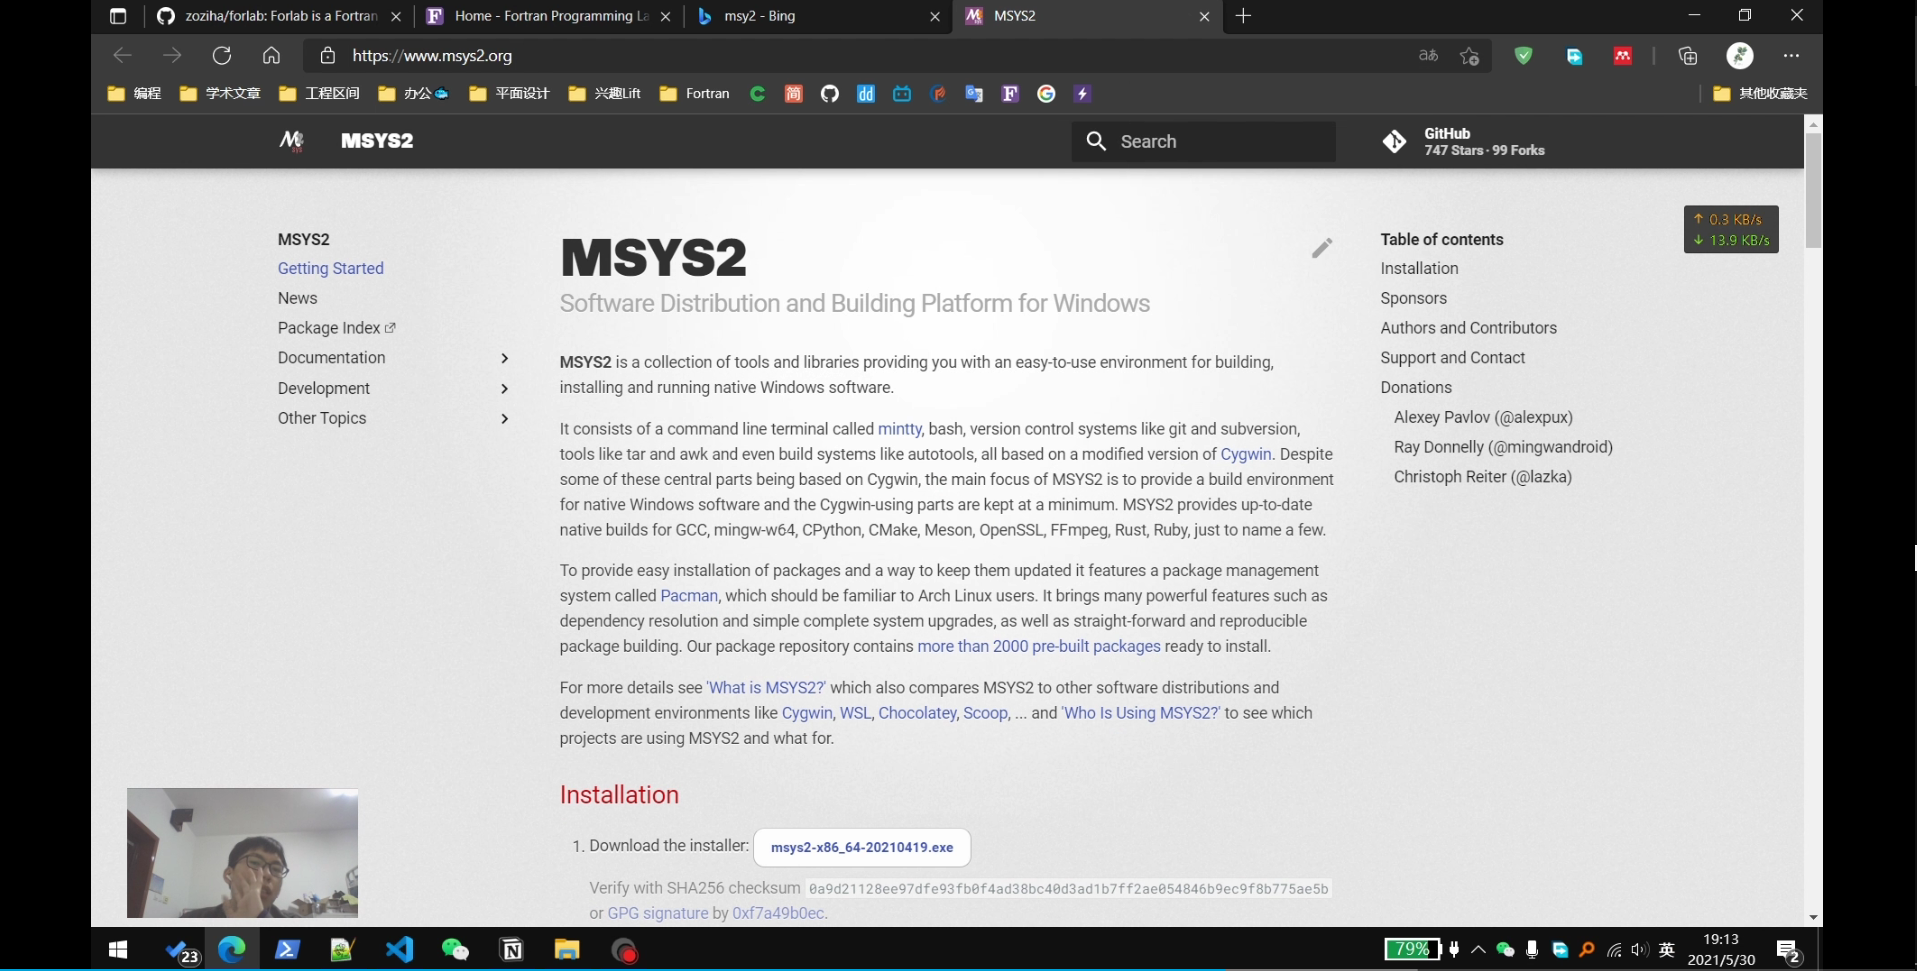This screenshot has height=971, width=1917.
Task: Open the Pacman link
Action: pos(689,596)
